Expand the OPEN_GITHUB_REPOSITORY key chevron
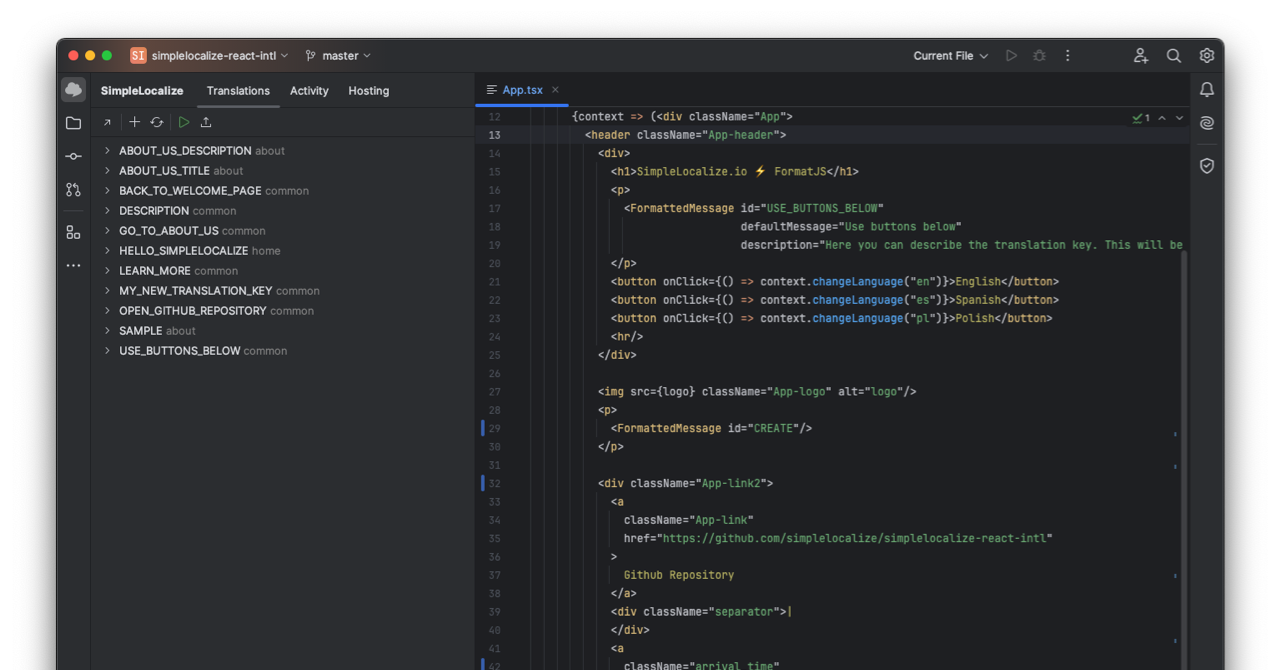This screenshot has width=1280, height=670. click(x=107, y=311)
